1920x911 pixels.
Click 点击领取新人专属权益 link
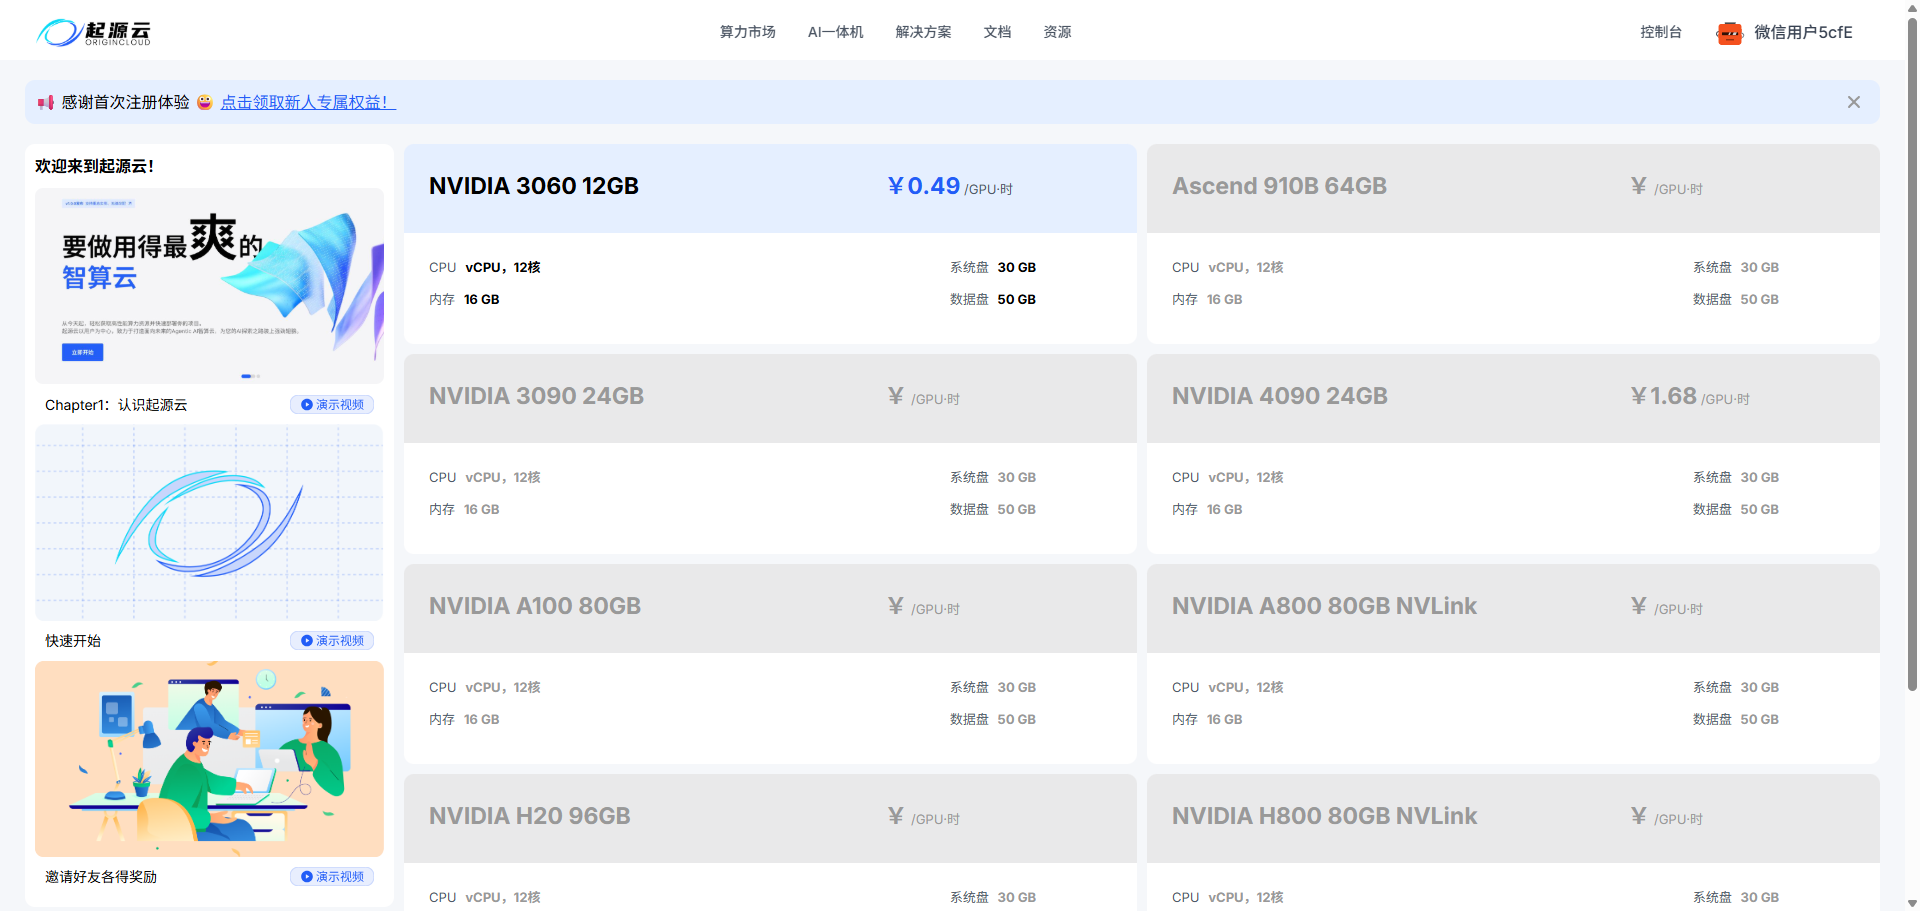click(x=308, y=102)
